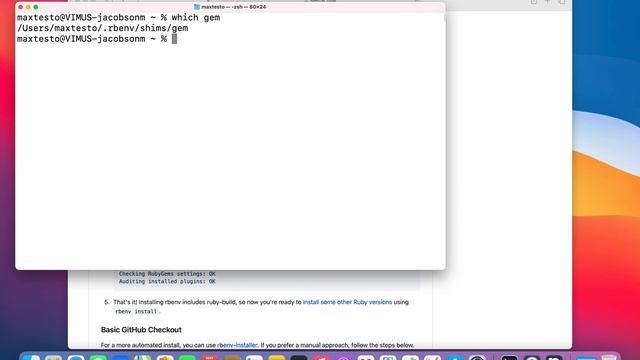Click the 'Basic GitHub Checkout' heading in Safari
Viewport: 640px width, 360px height.
141,330
